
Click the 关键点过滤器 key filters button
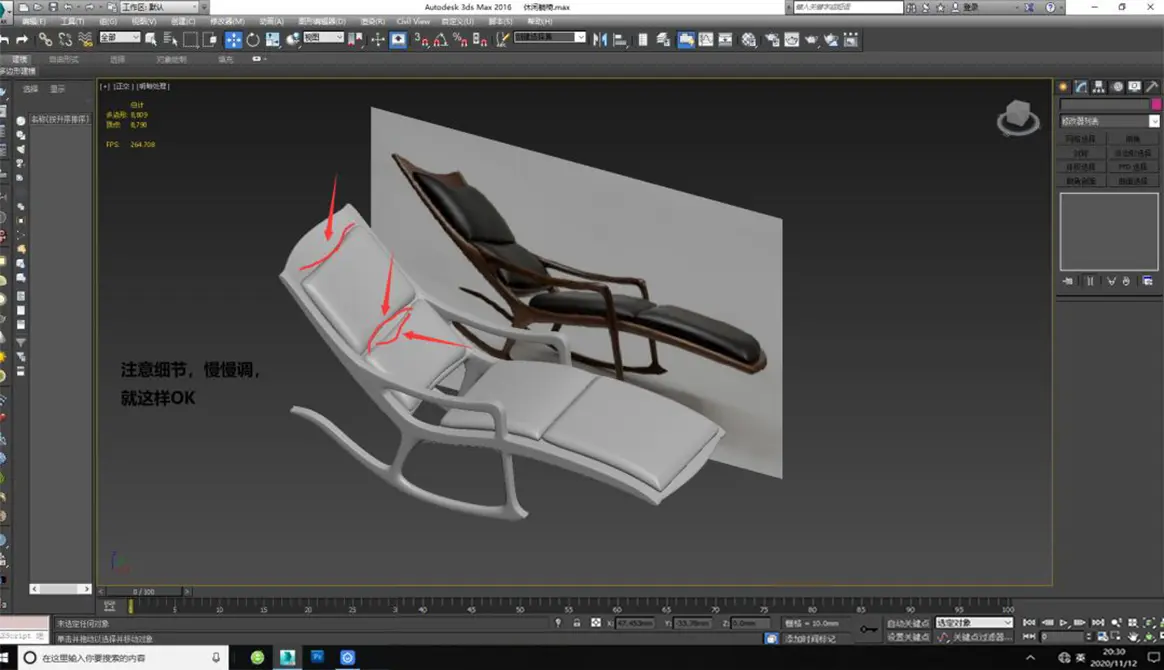[982, 637]
